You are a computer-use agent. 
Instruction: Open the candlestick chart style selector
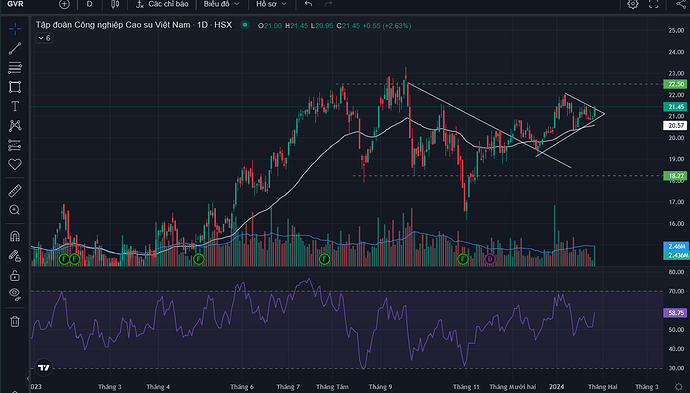click(114, 4)
